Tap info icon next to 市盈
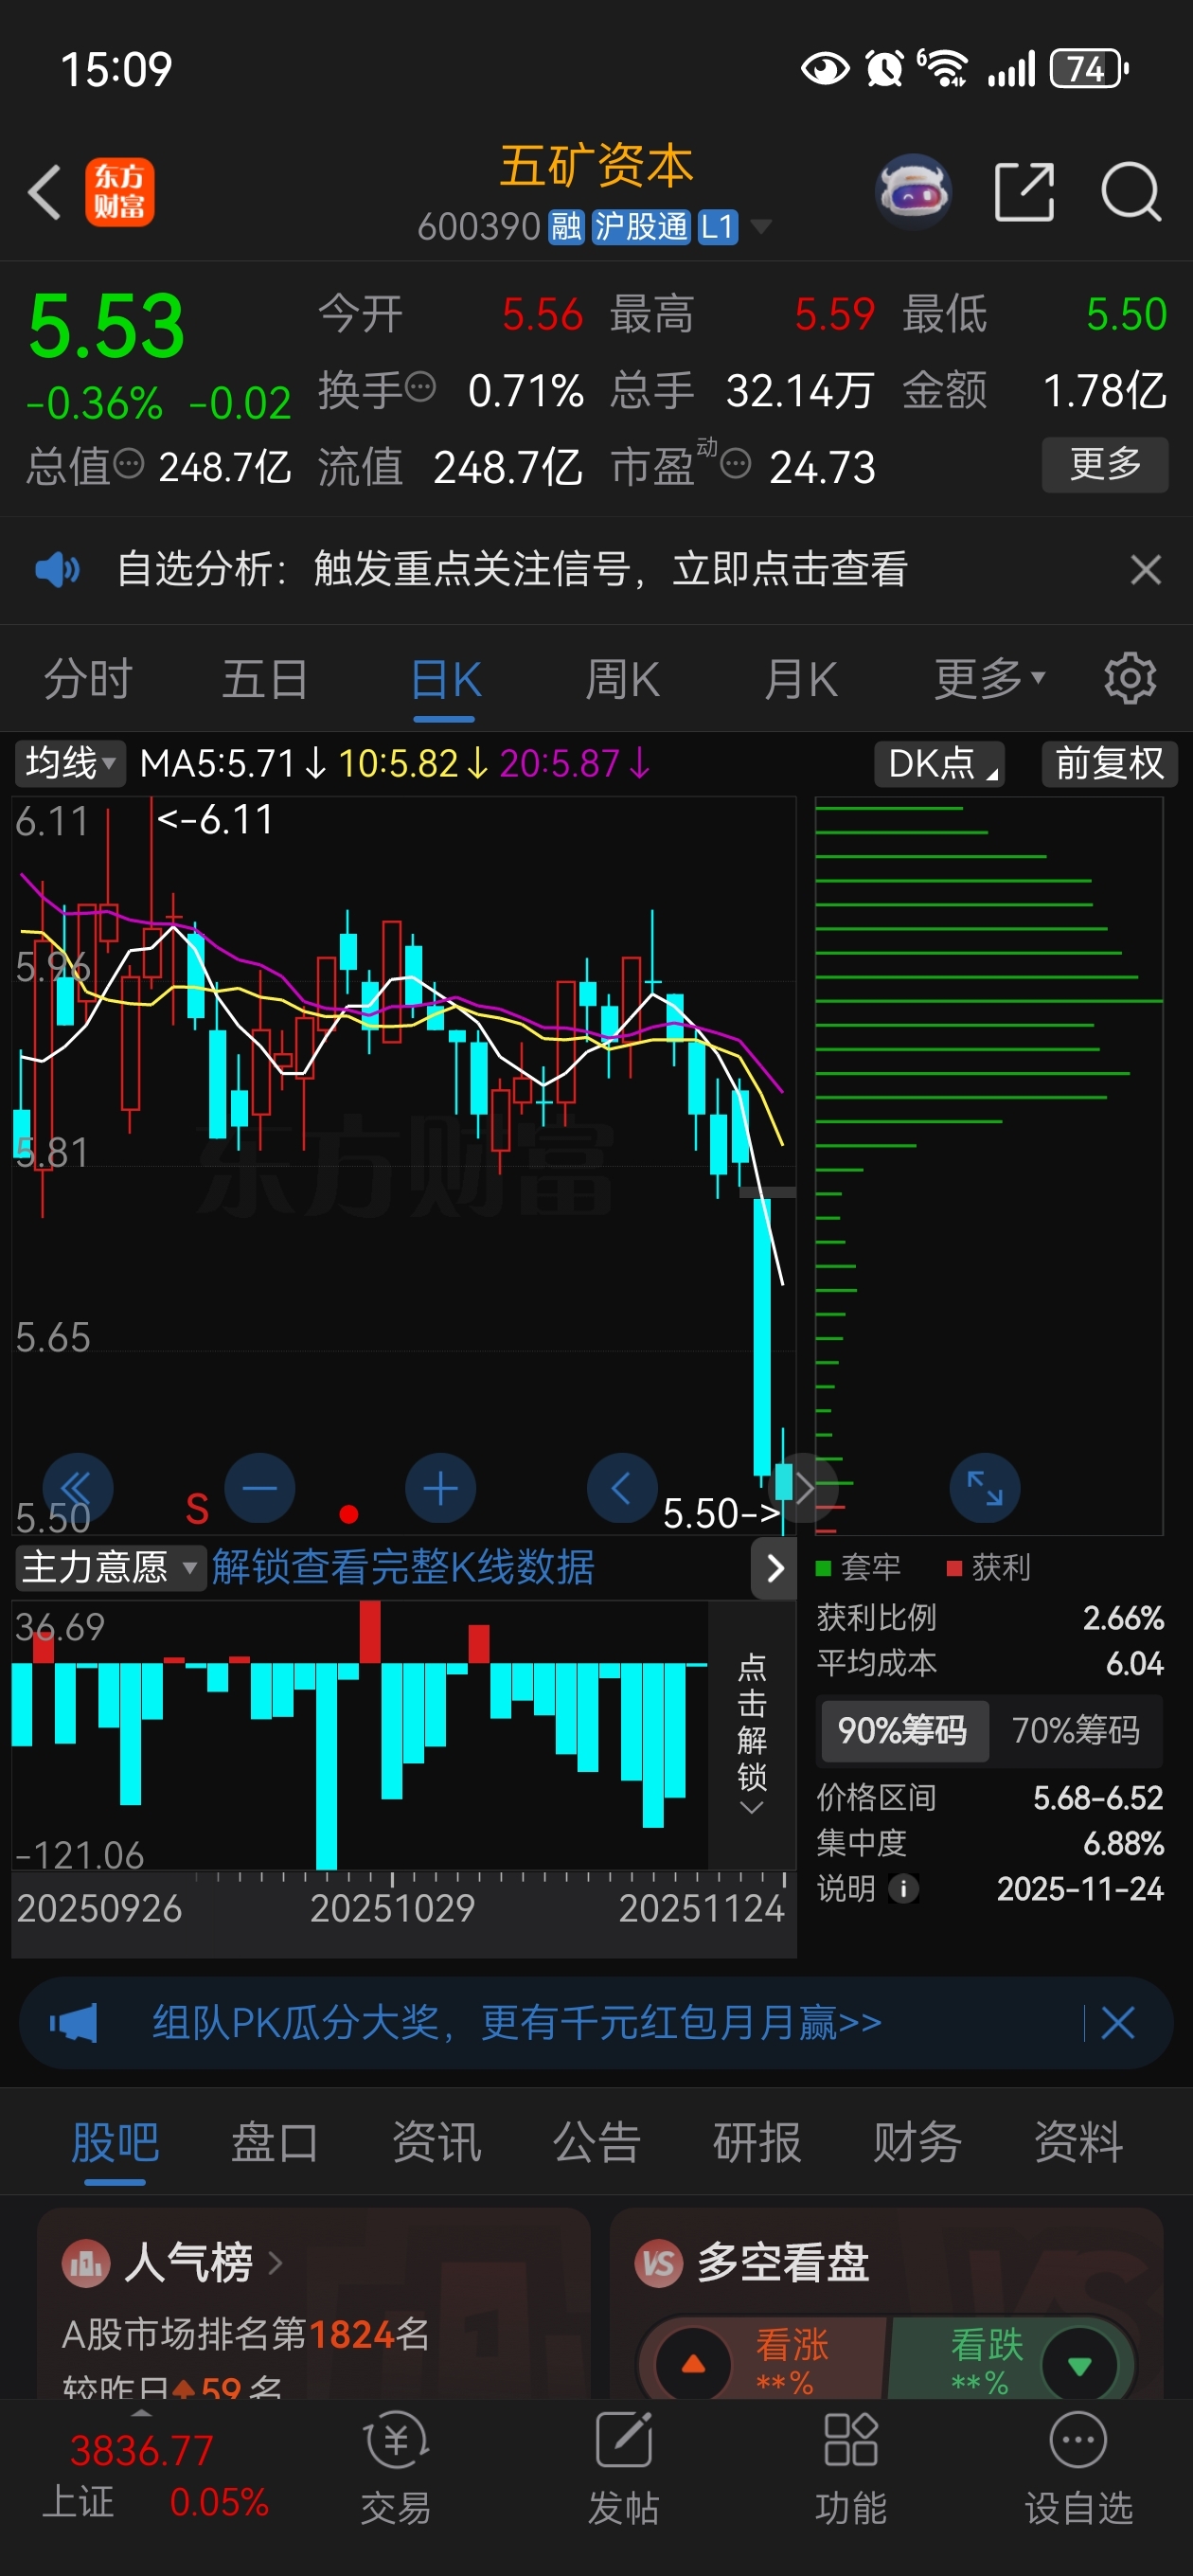 (x=735, y=463)
